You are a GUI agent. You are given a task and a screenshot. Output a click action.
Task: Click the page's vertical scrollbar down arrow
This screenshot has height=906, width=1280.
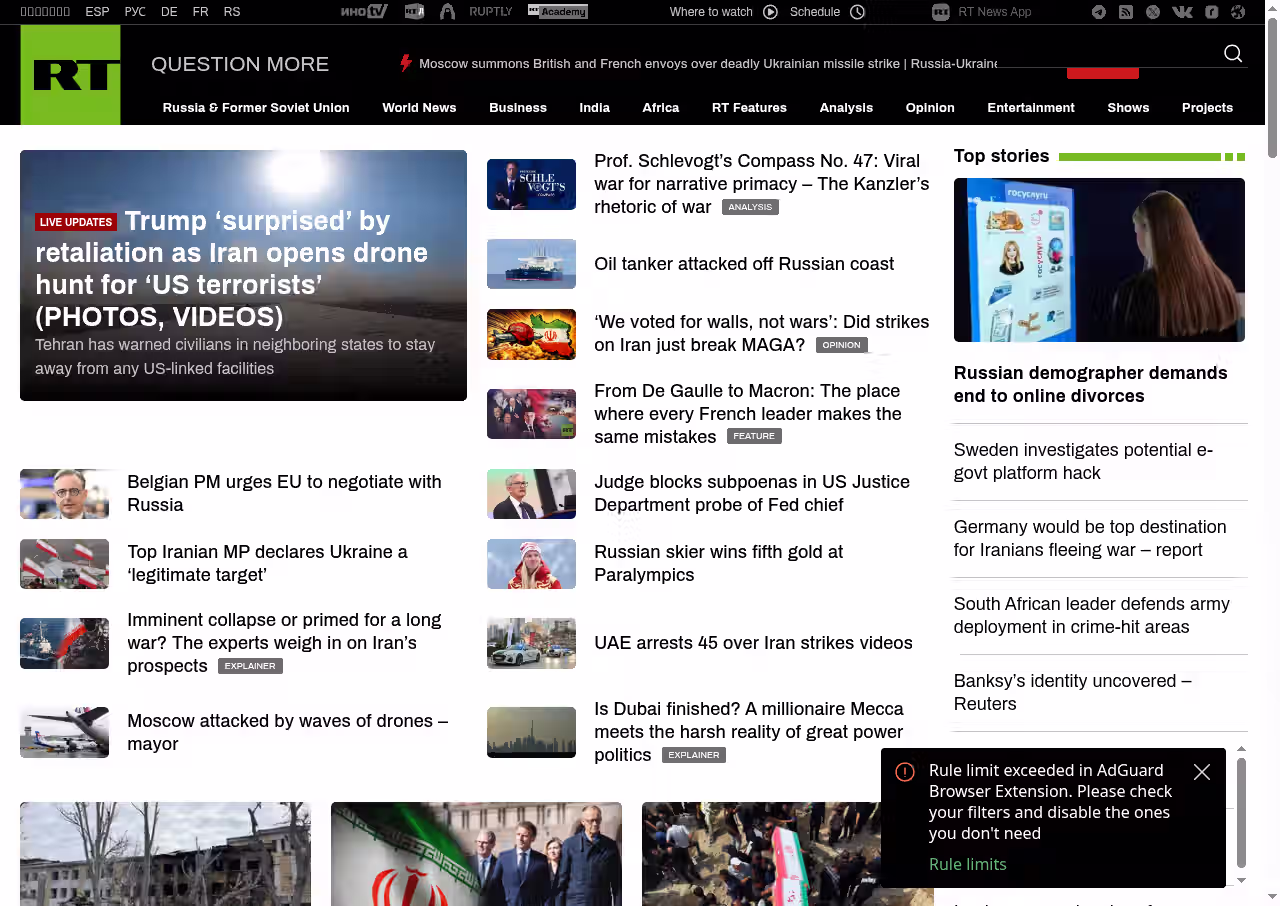tap(1272, 897)
